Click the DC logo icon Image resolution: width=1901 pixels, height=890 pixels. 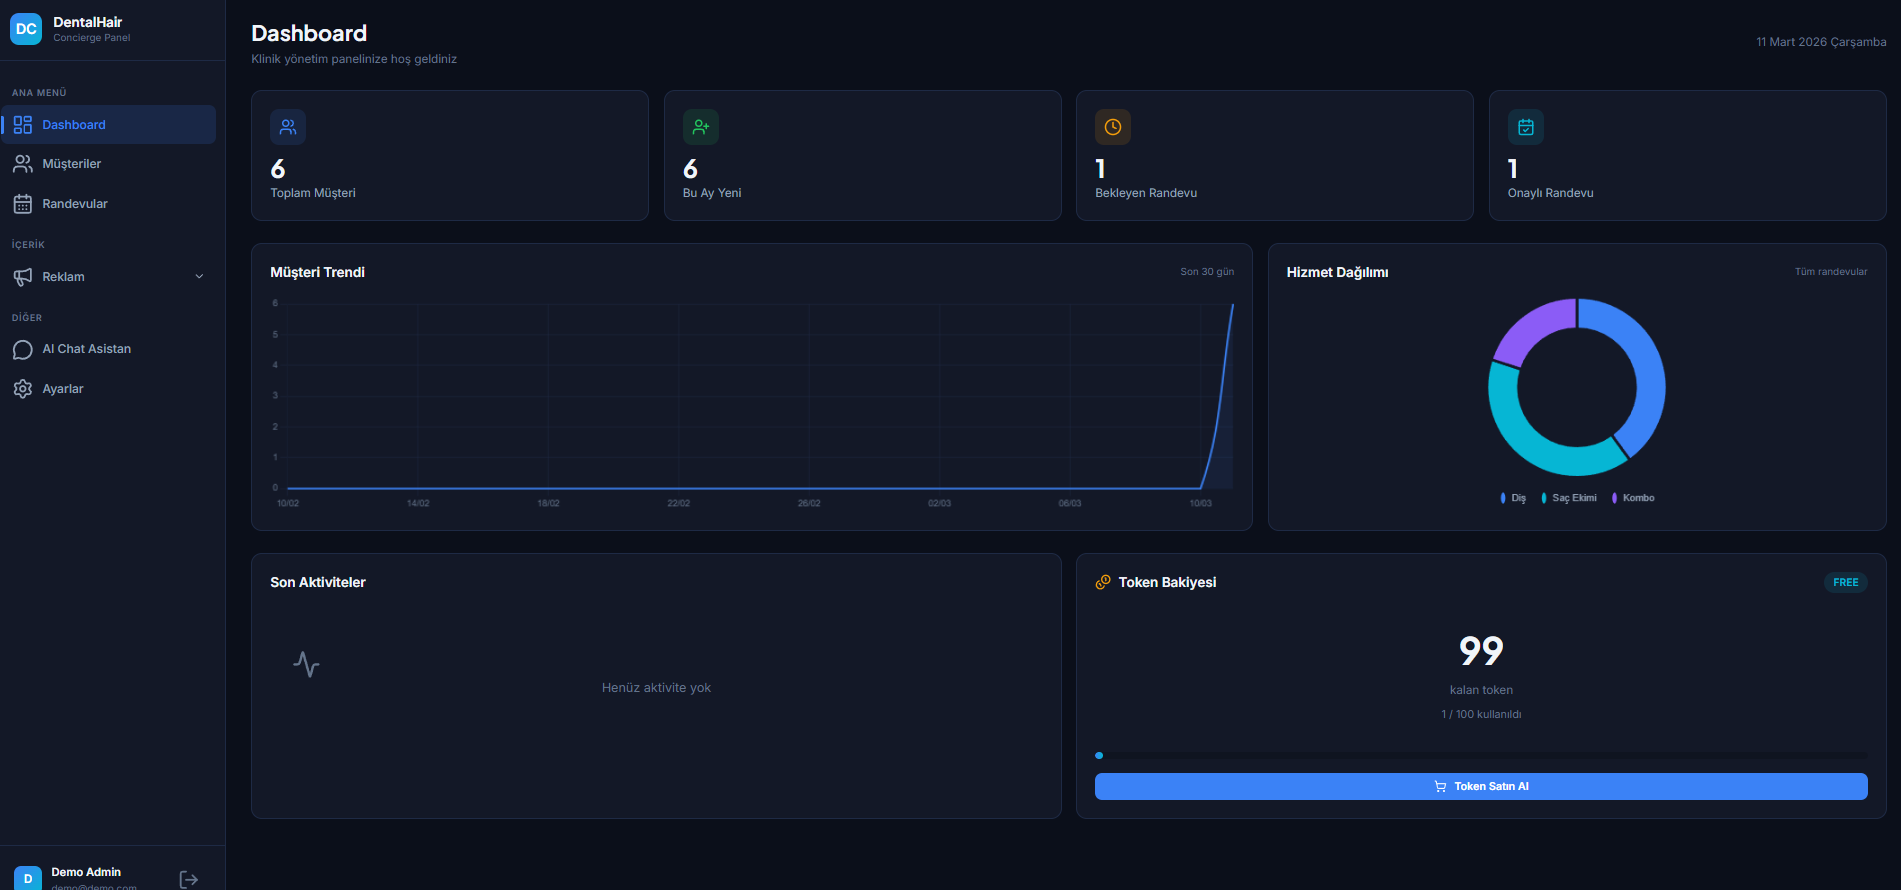26,29
